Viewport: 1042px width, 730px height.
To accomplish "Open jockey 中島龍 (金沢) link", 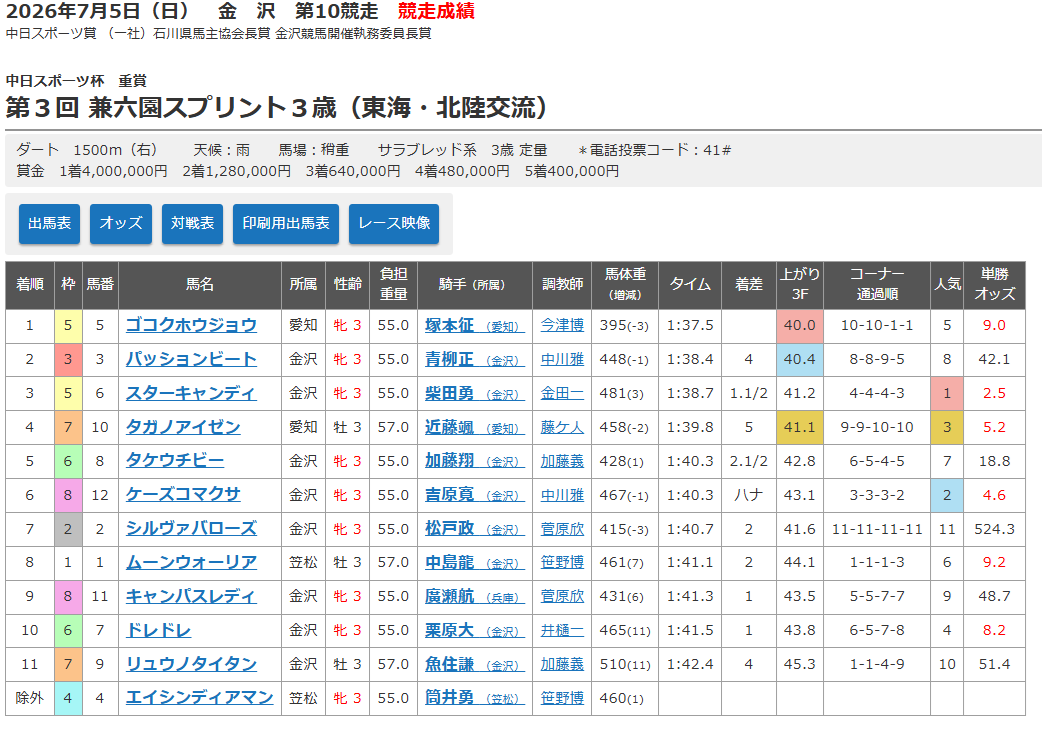I will [474, 563].
